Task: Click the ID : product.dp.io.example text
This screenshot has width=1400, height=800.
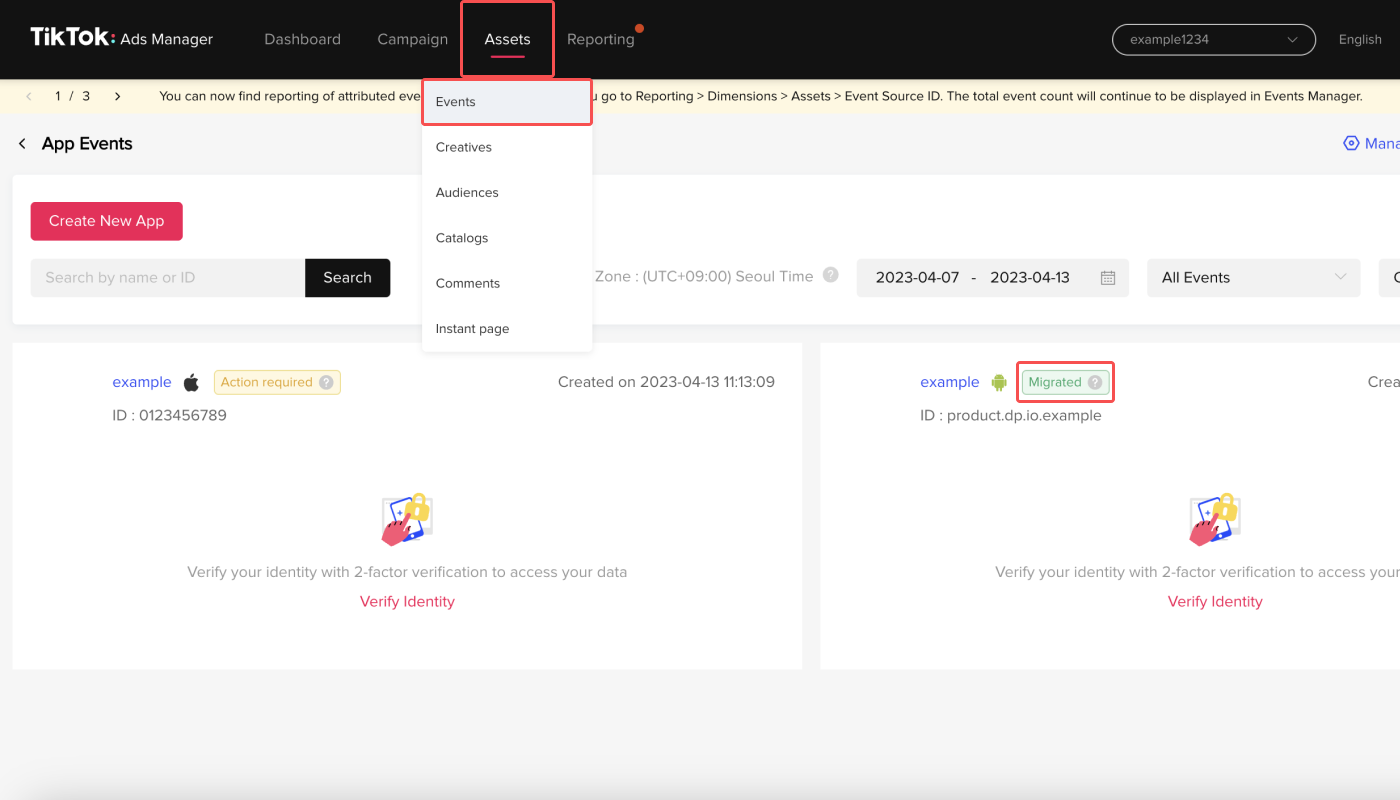Action: click(x=1011, y=415)
